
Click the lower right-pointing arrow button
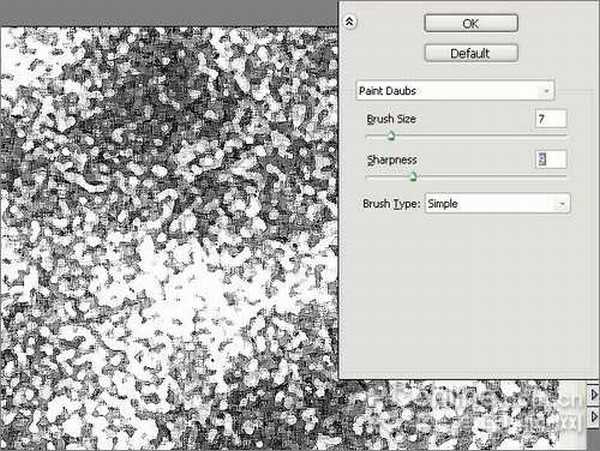pyautogui.click(x=594, y=415)
